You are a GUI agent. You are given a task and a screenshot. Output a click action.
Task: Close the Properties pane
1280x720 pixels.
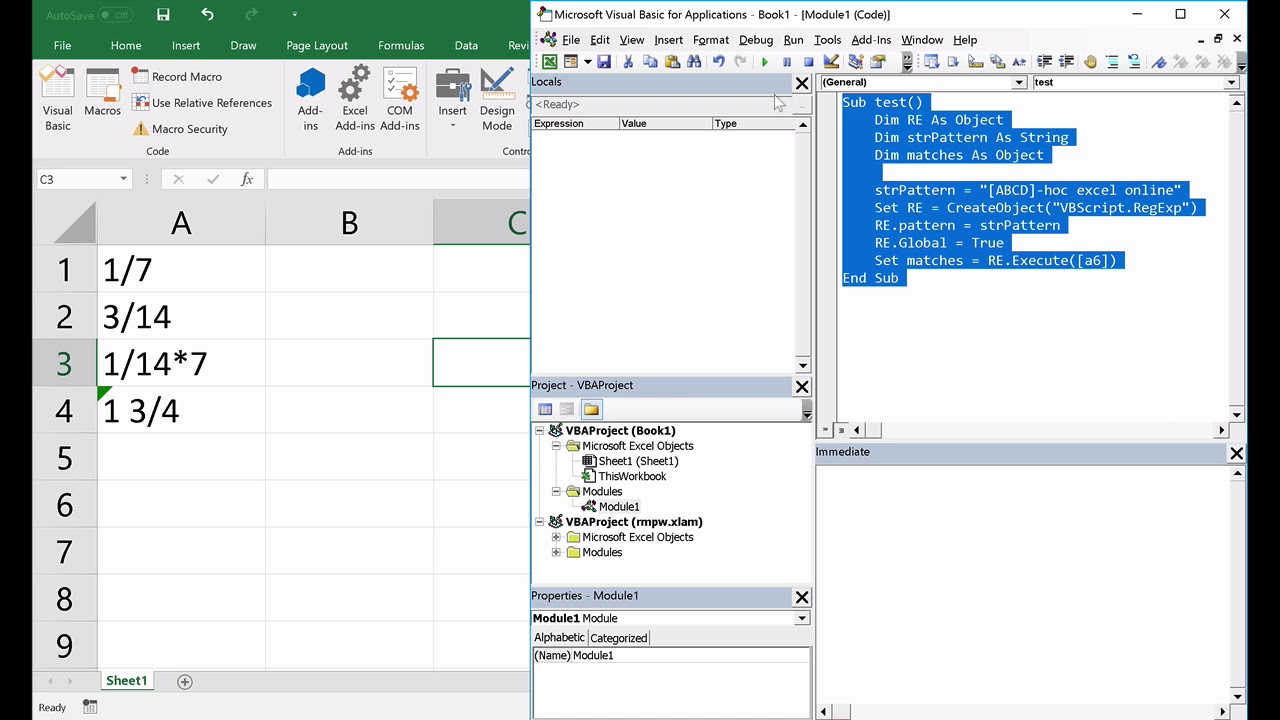802,597
